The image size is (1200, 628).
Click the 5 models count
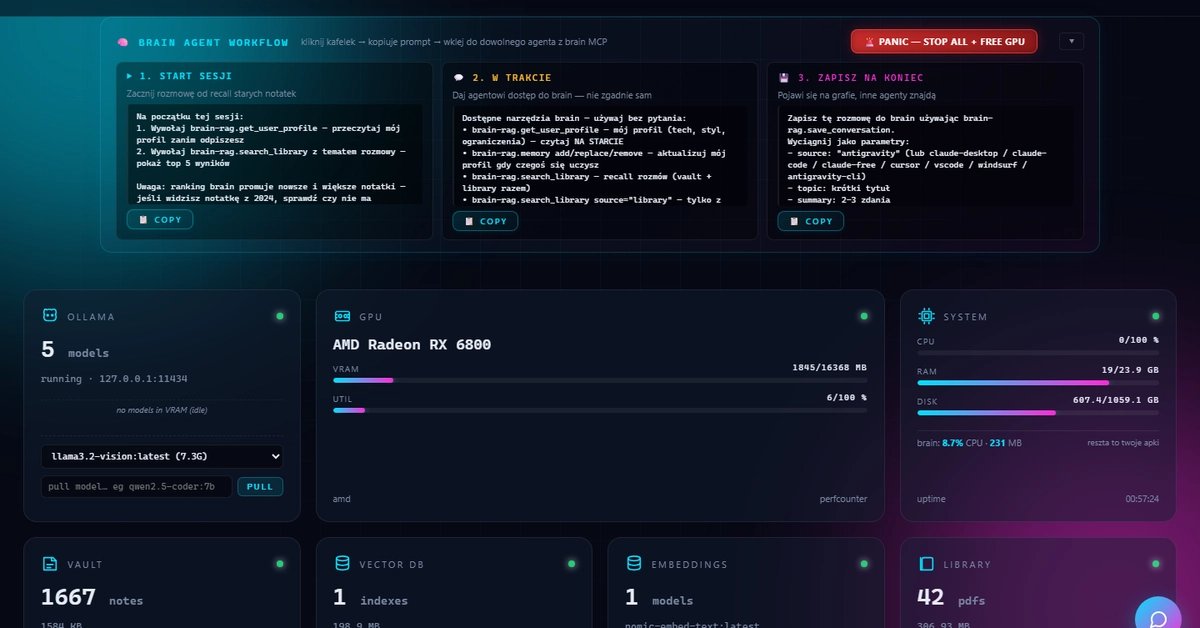[75, 350]
